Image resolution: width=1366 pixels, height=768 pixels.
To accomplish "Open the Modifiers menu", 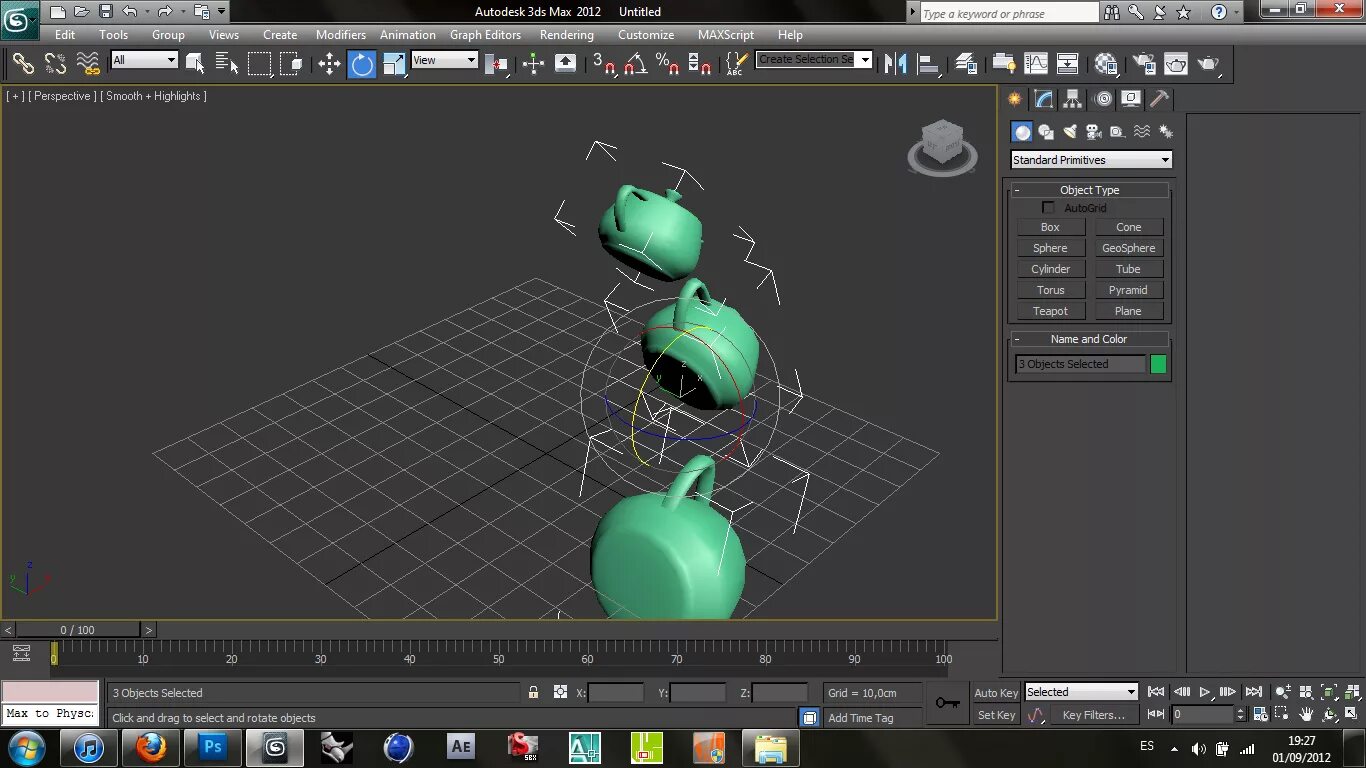I will pos(340,34).
